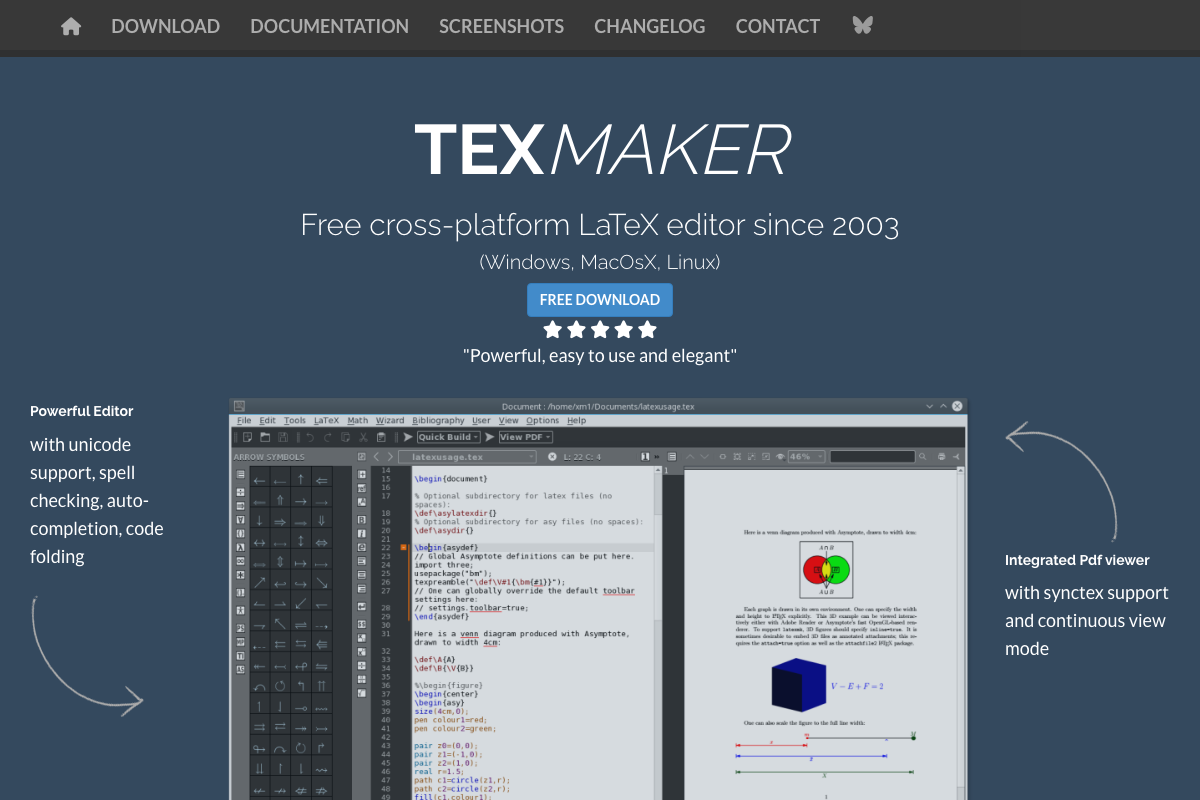Click Save floppy icon in Texmaker toolbar
Screen dimensions: 1200x800
283,437
